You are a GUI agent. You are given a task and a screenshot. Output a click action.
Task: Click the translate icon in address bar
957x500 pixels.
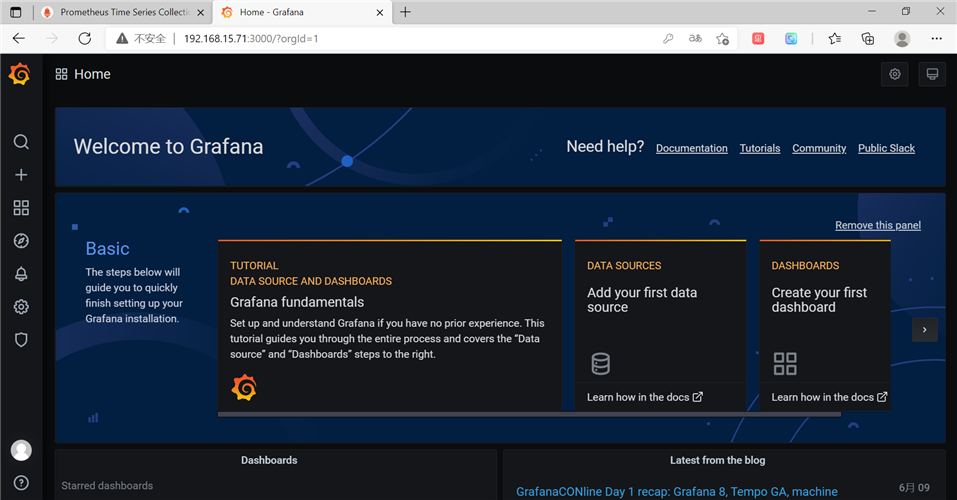tap(695, 38)
